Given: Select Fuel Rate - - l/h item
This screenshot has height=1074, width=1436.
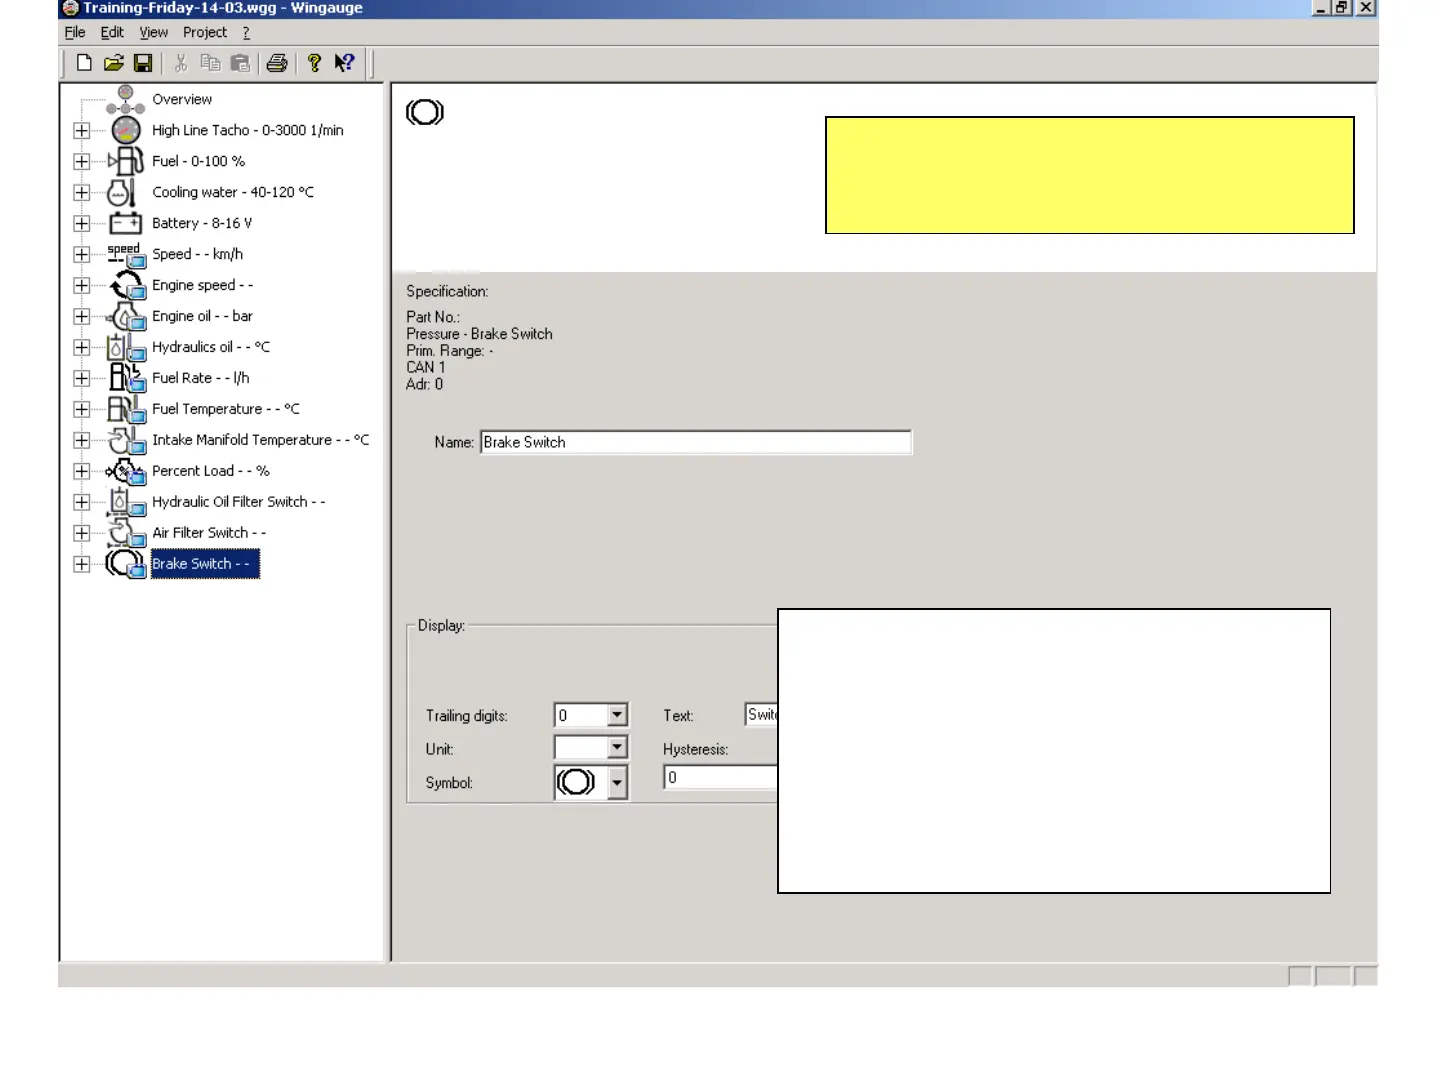Looking at the screenshot, I should (x=201, y=378).
